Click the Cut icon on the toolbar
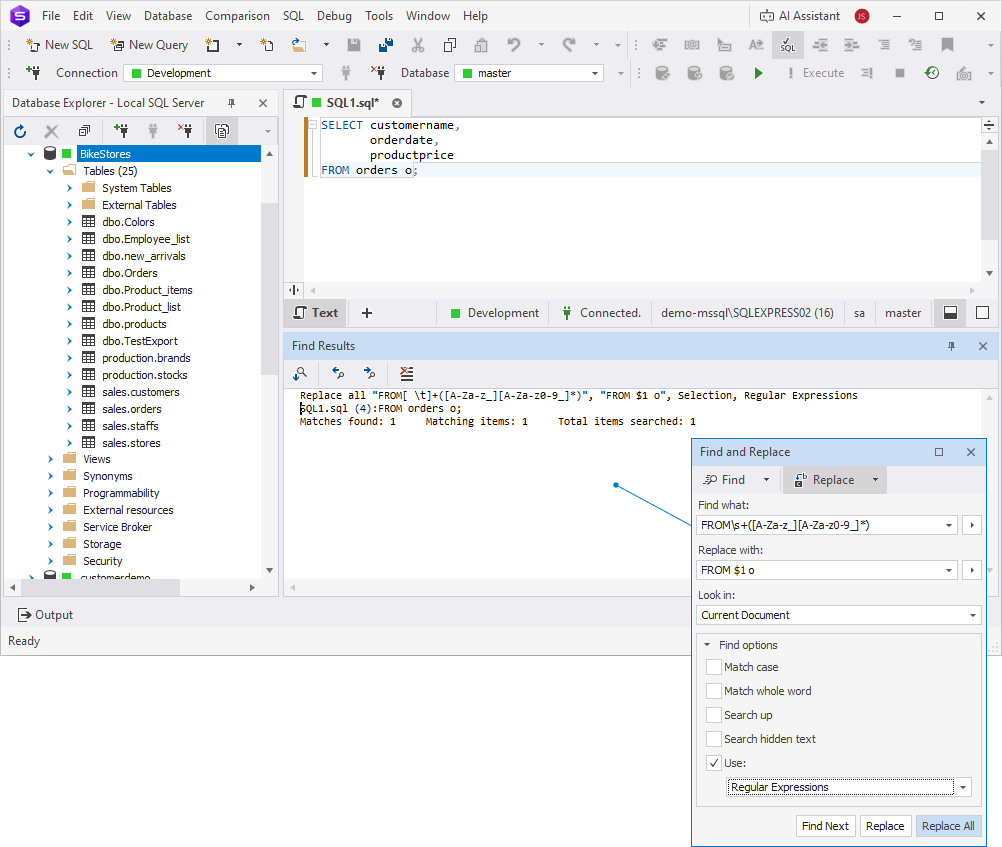This screenshot has height=847, width=1002. (x=419, y=45)
